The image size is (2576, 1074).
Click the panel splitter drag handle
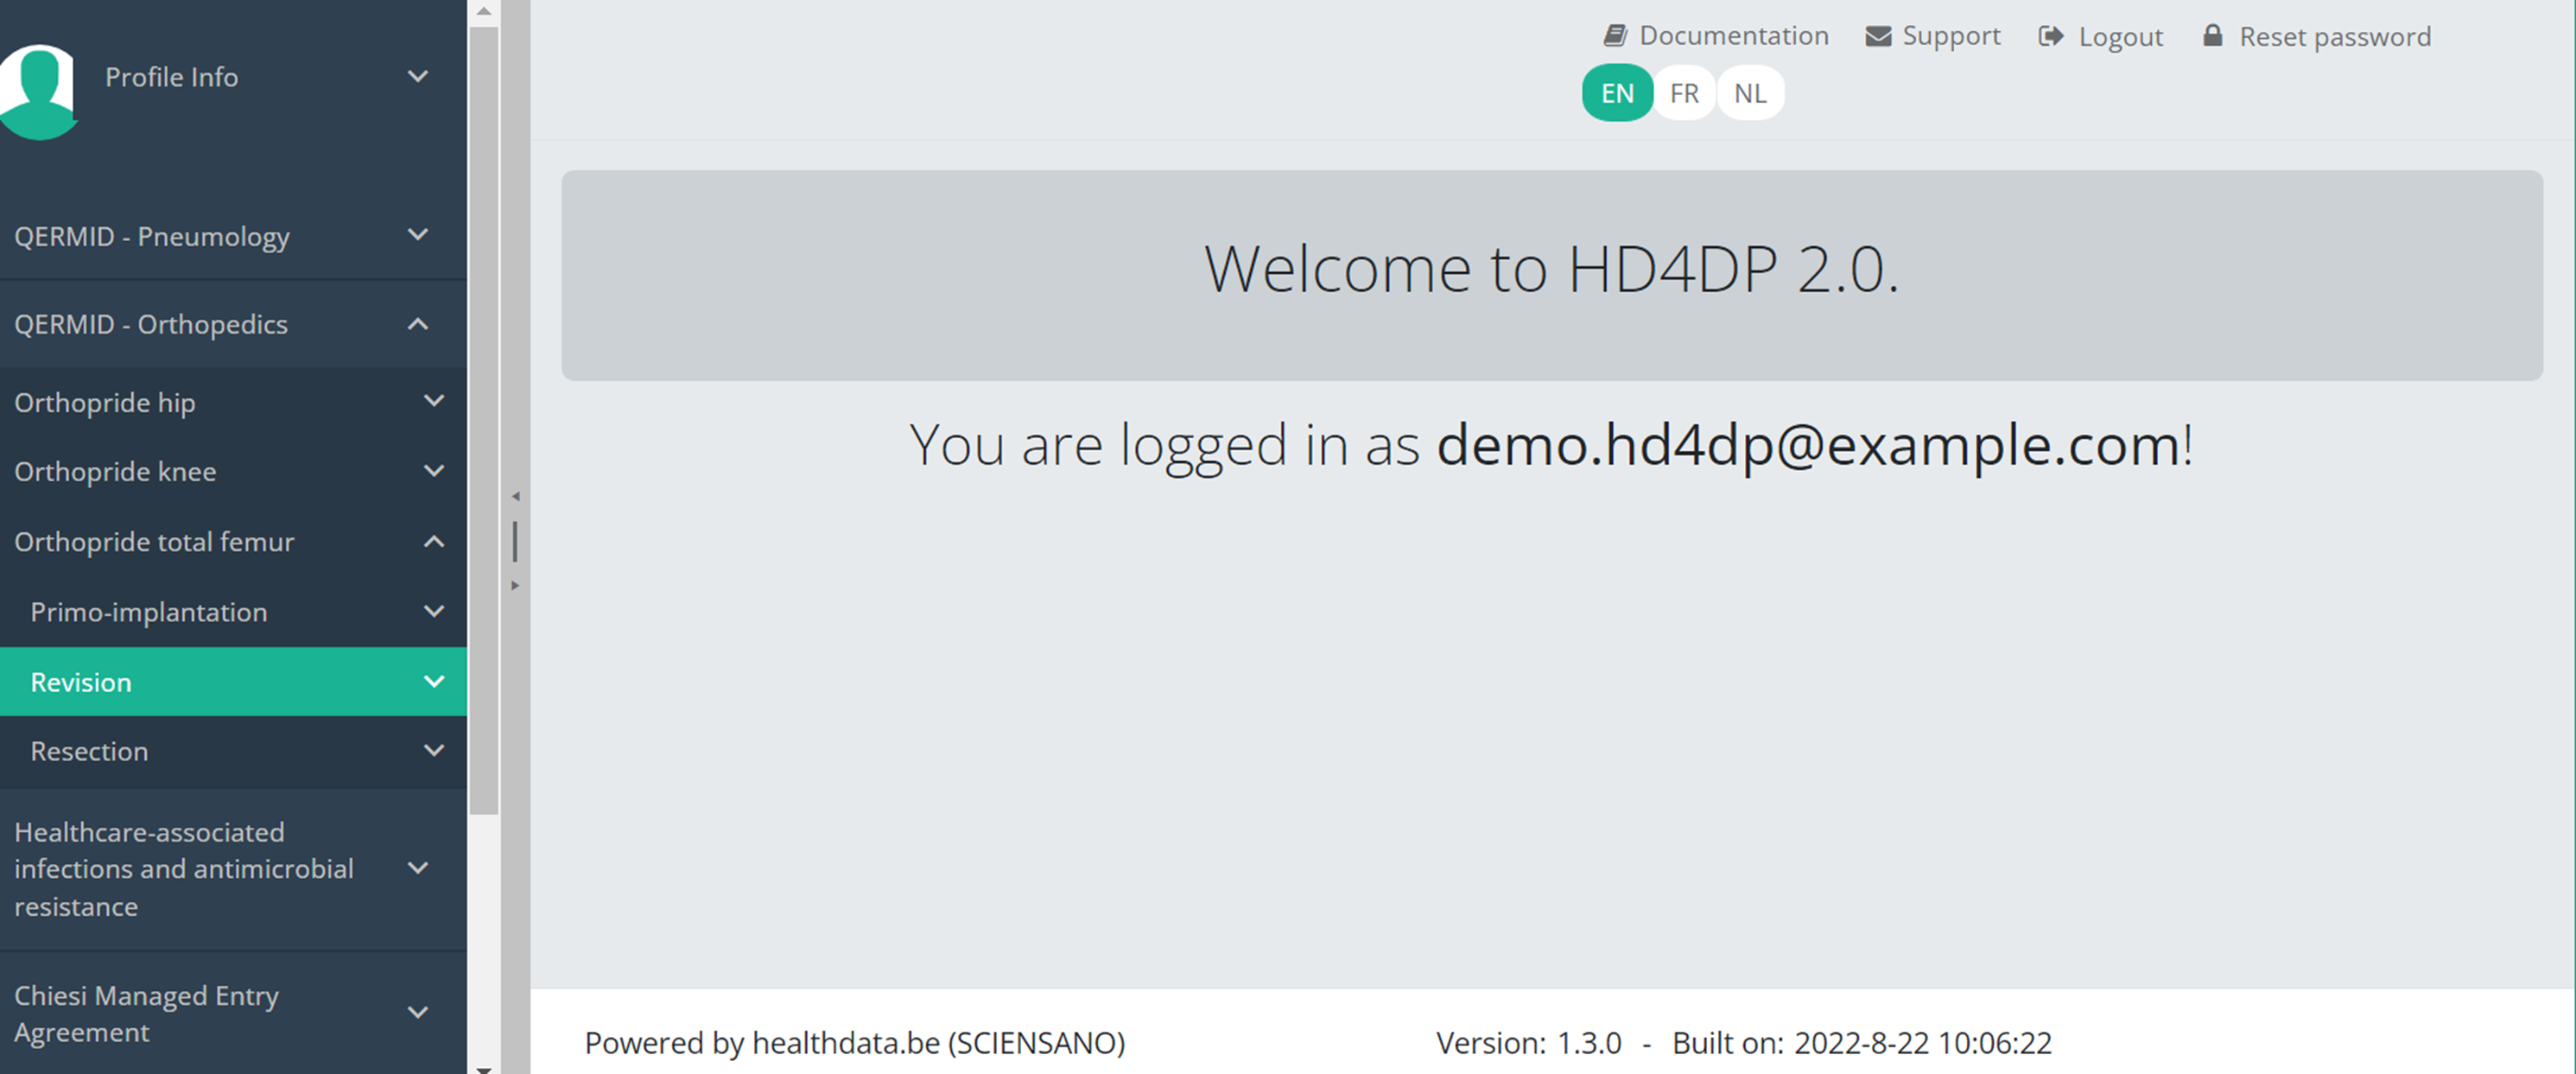tap(515, 541)
